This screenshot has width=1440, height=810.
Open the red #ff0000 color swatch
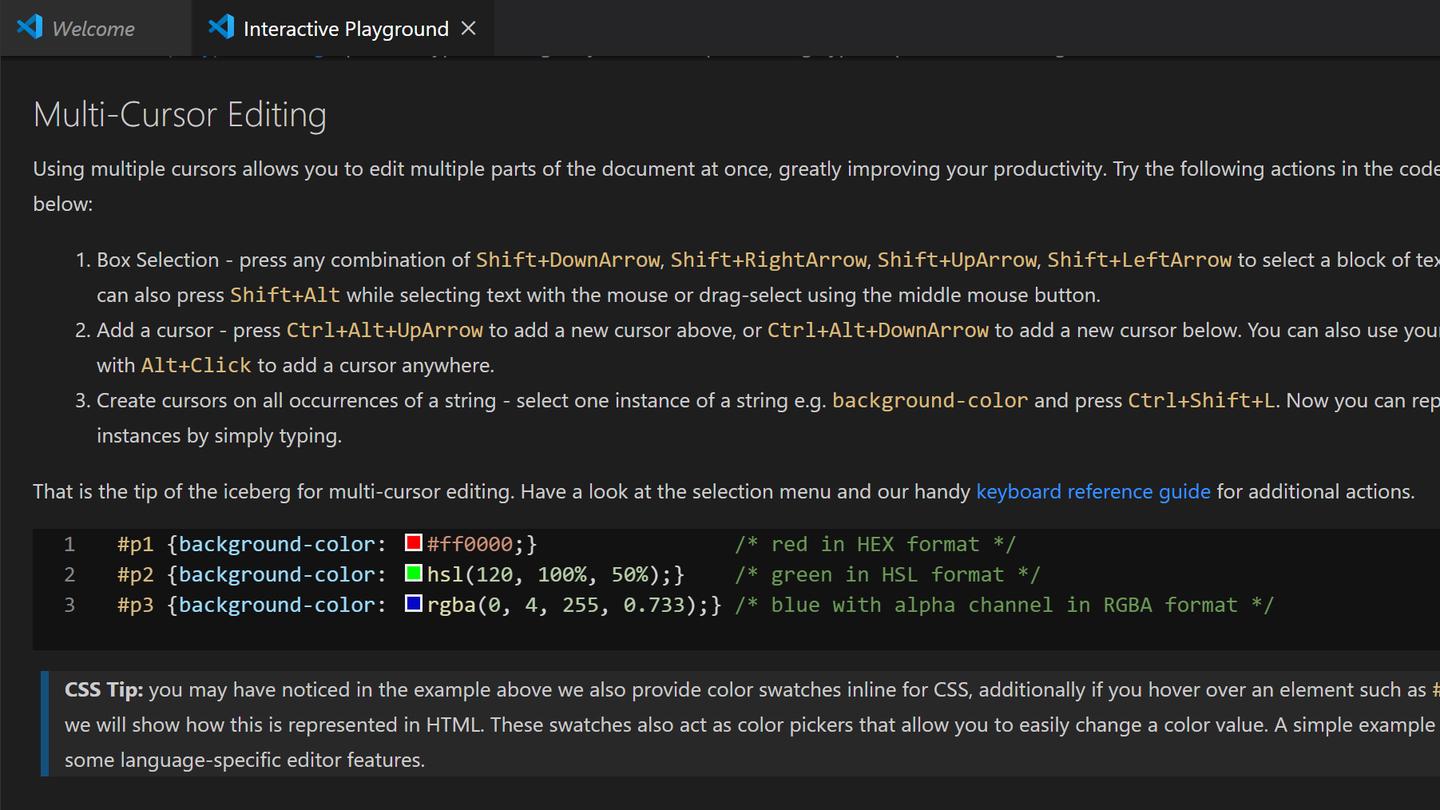pyautogui.click(x=414, y=543)
